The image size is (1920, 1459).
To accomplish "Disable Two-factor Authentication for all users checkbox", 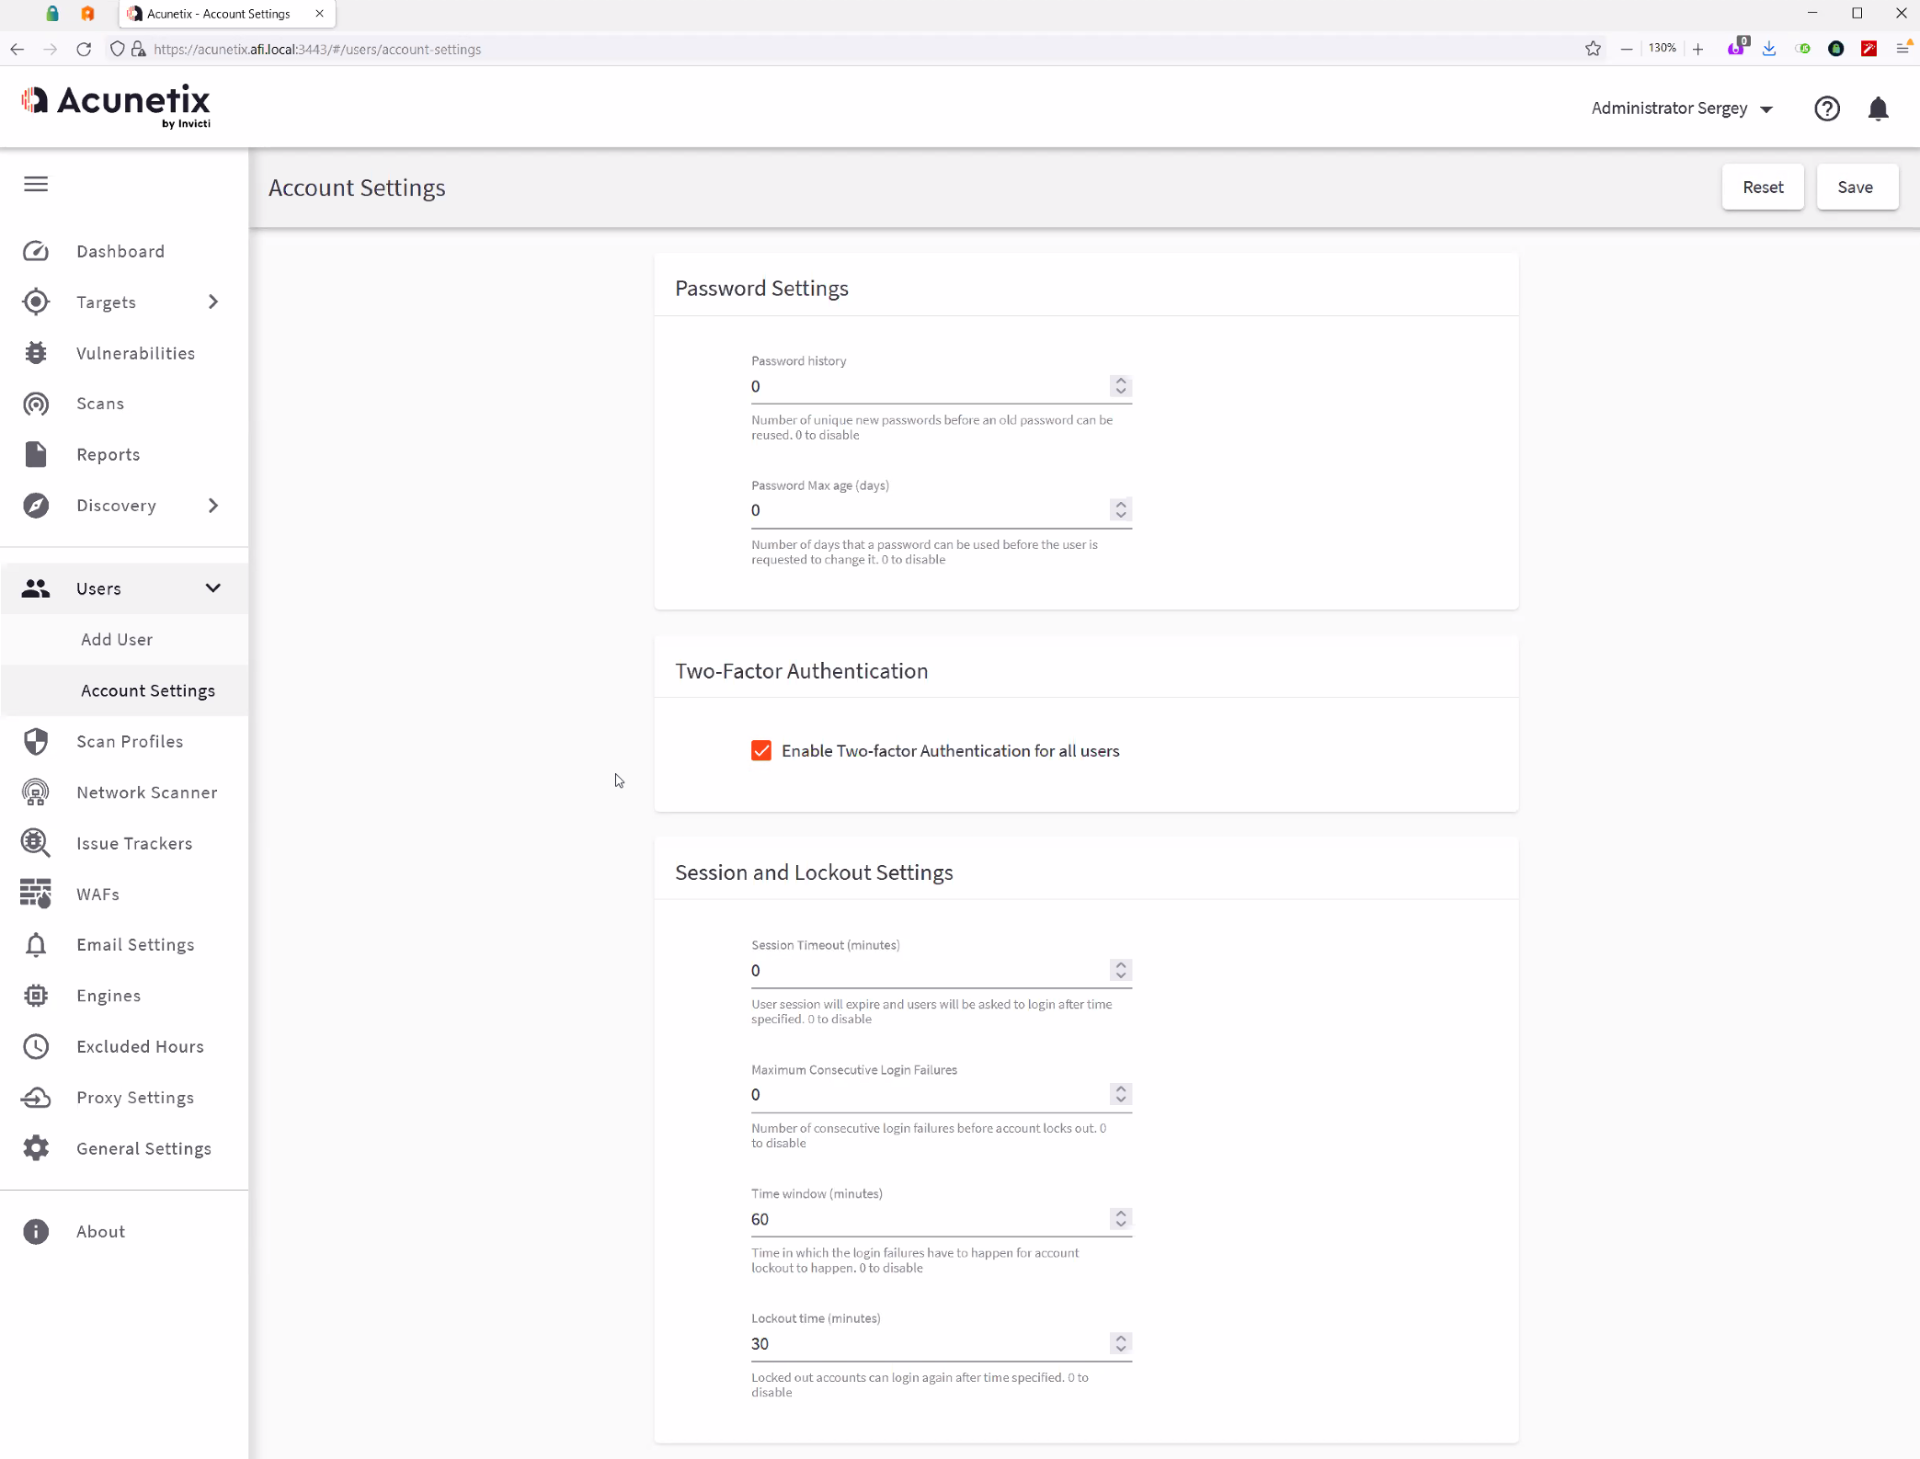I will 761,751.
